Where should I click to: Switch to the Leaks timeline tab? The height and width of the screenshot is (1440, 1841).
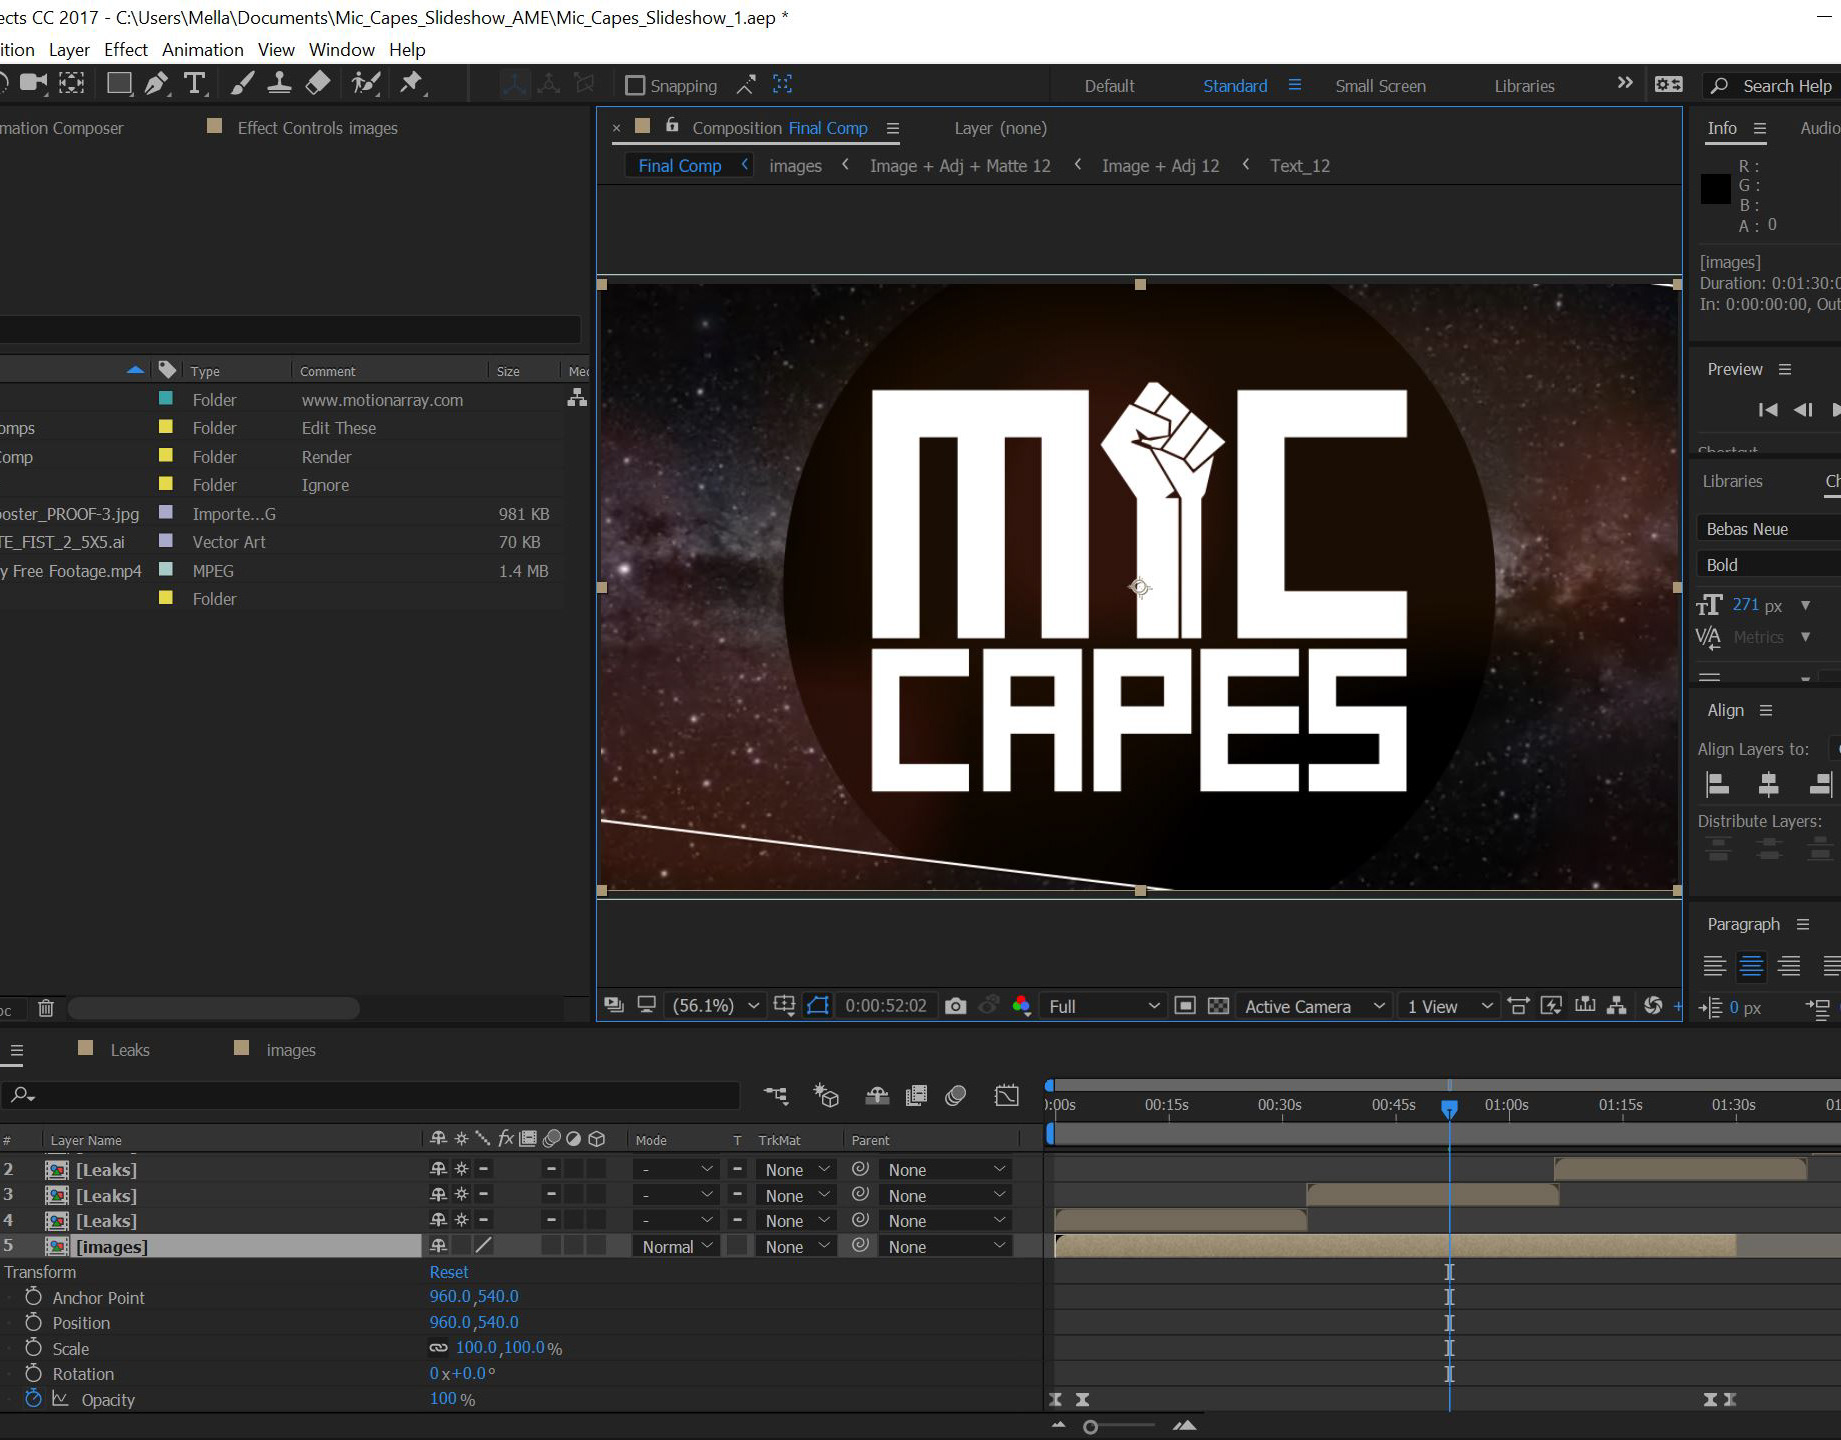[x=129, y=1050]
